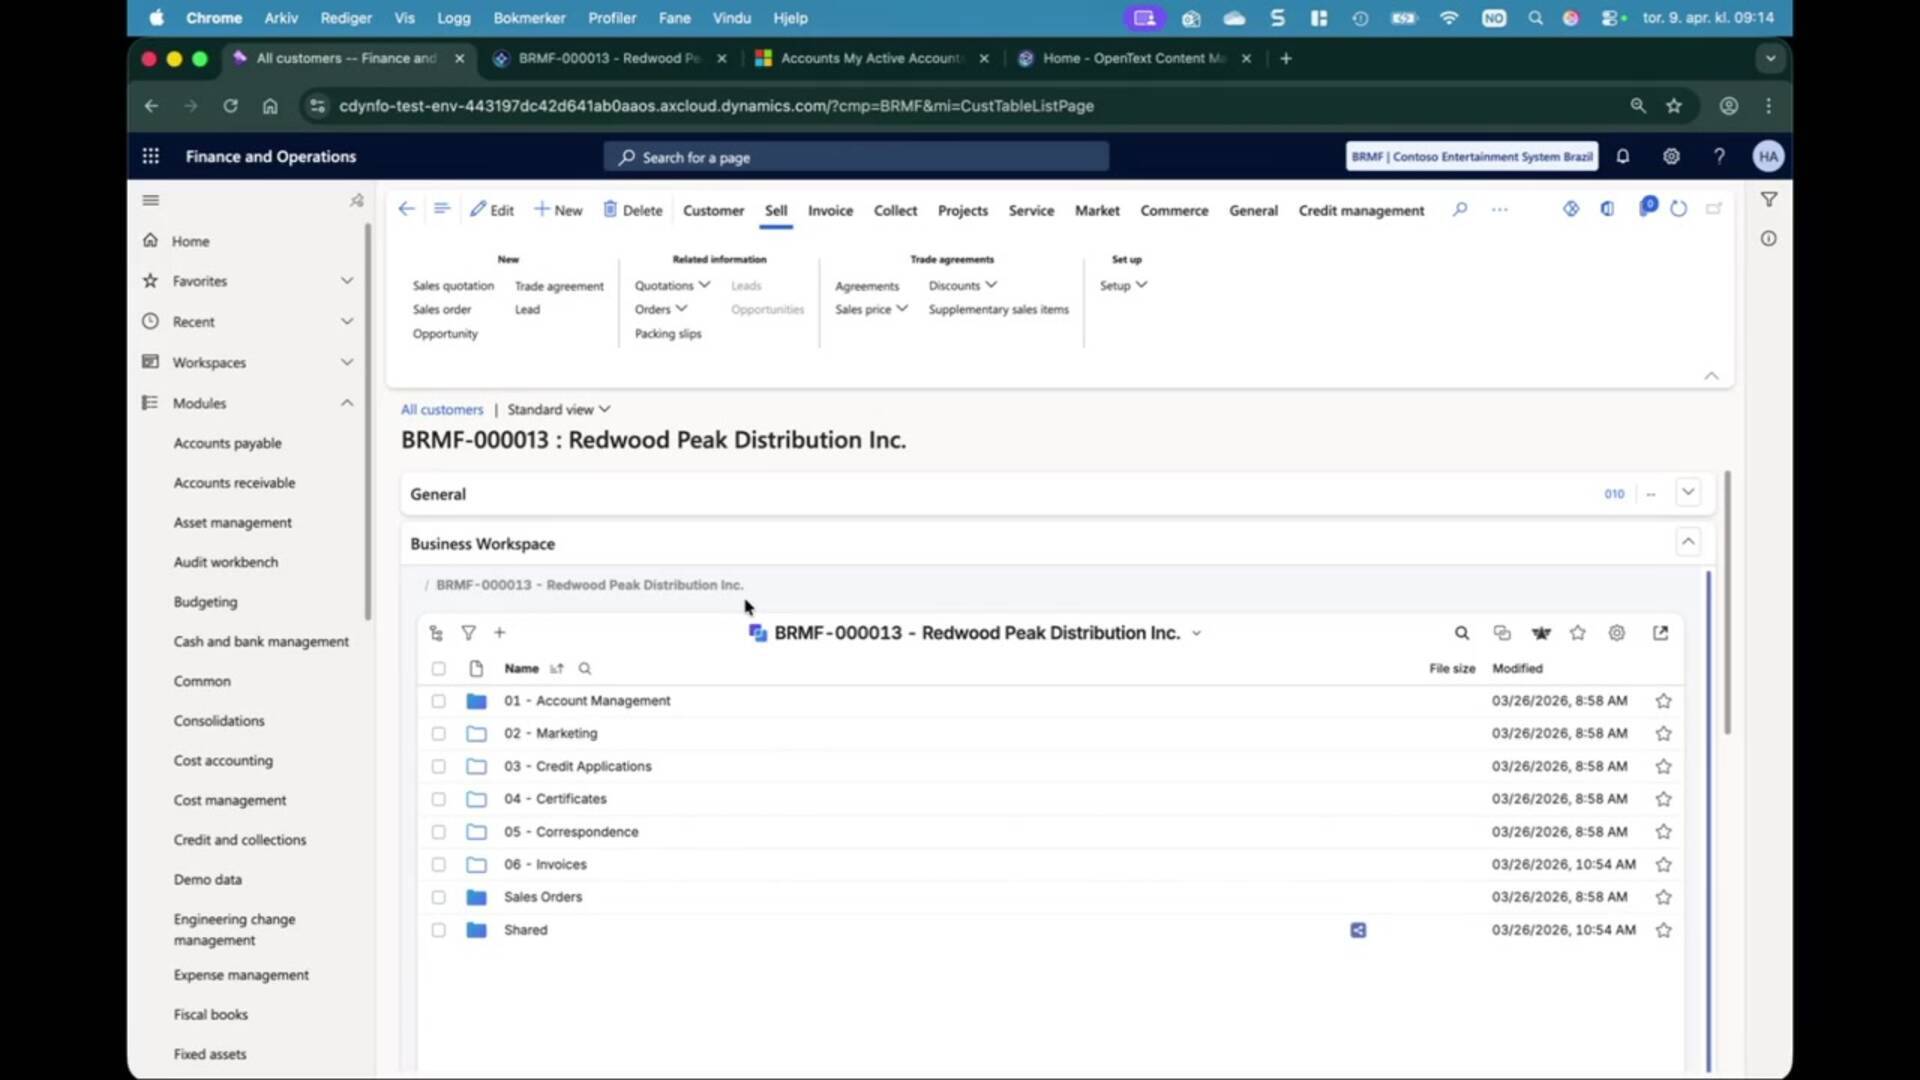1920x1080 pixels.
Task: Check the checkbox for 06 - Invoices row
Action: click(438, 864)
